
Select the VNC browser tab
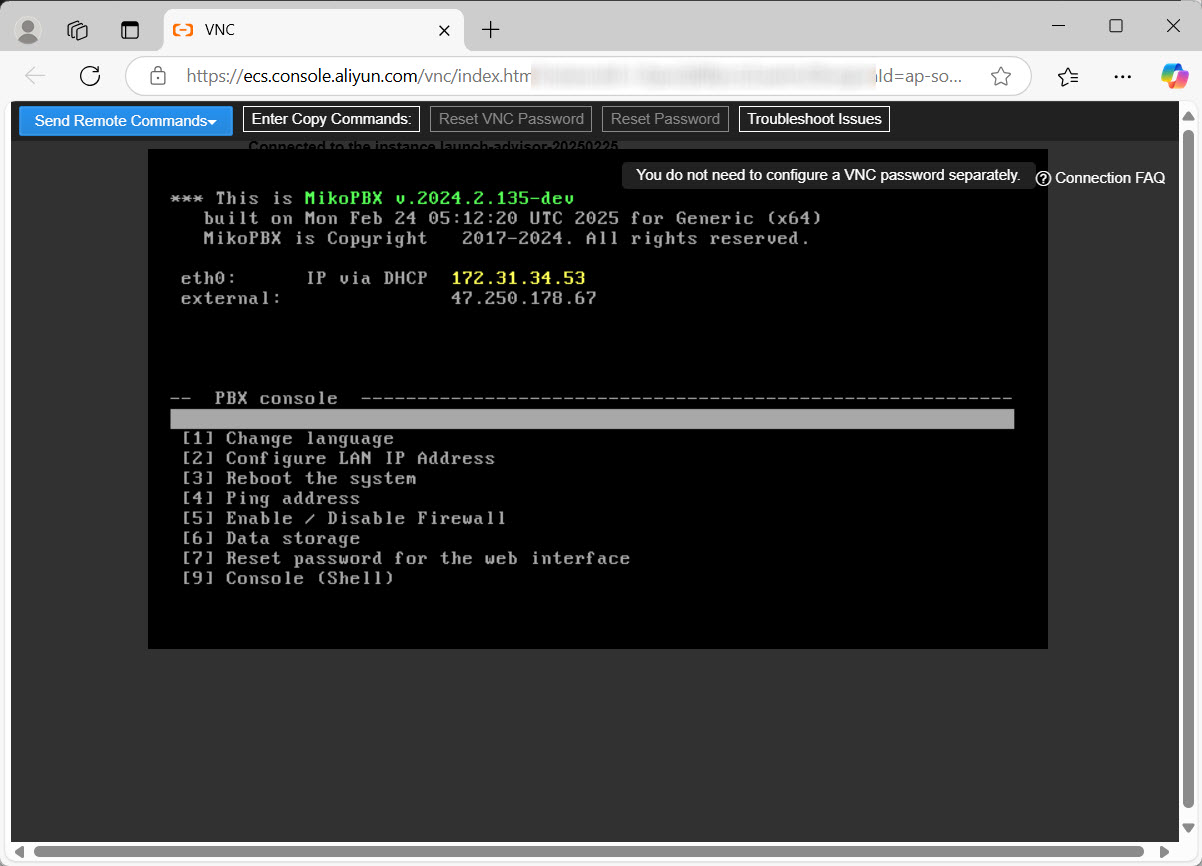pos(300,30)
